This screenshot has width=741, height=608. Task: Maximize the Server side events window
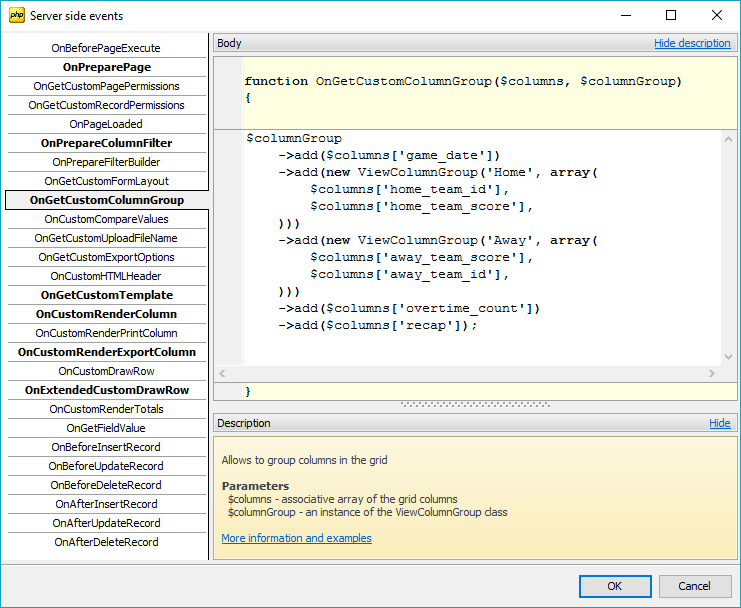pos(671,16)
